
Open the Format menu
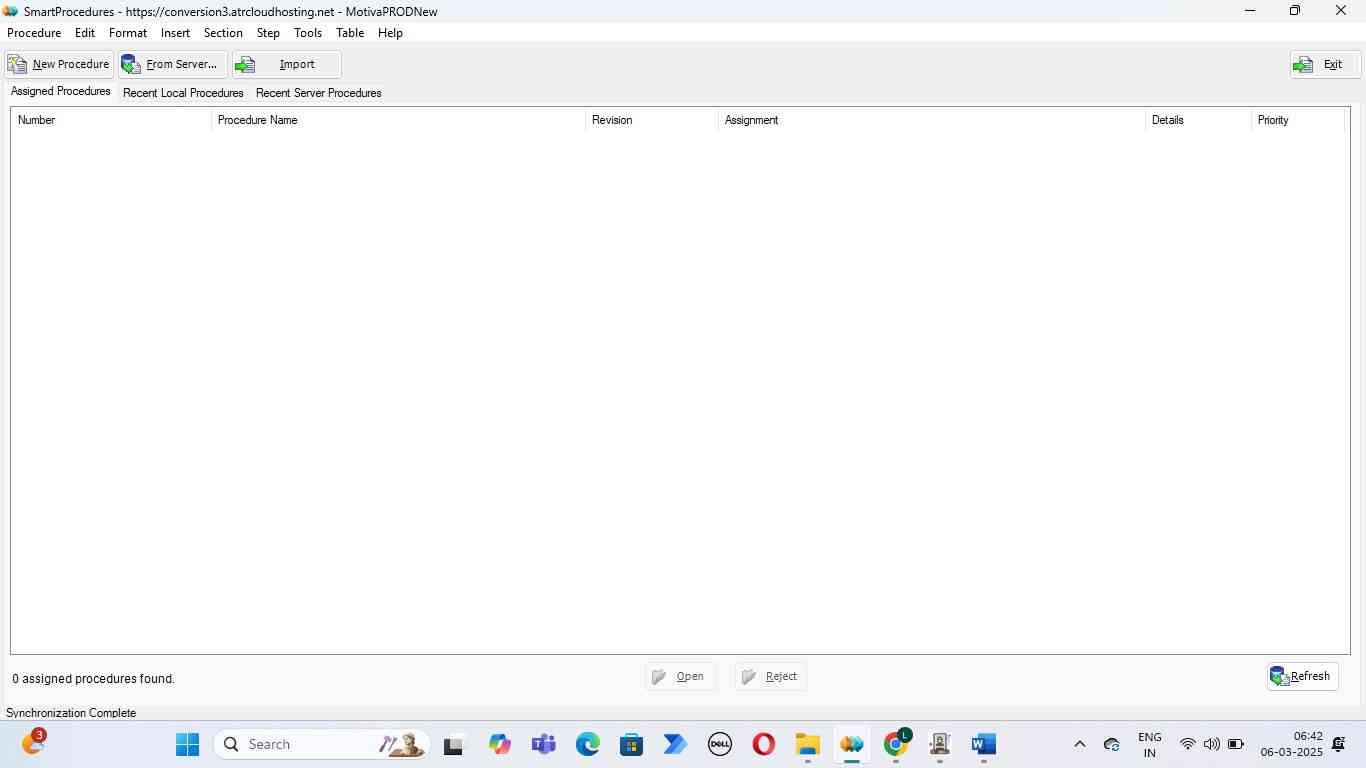click(x=128, y=33)
